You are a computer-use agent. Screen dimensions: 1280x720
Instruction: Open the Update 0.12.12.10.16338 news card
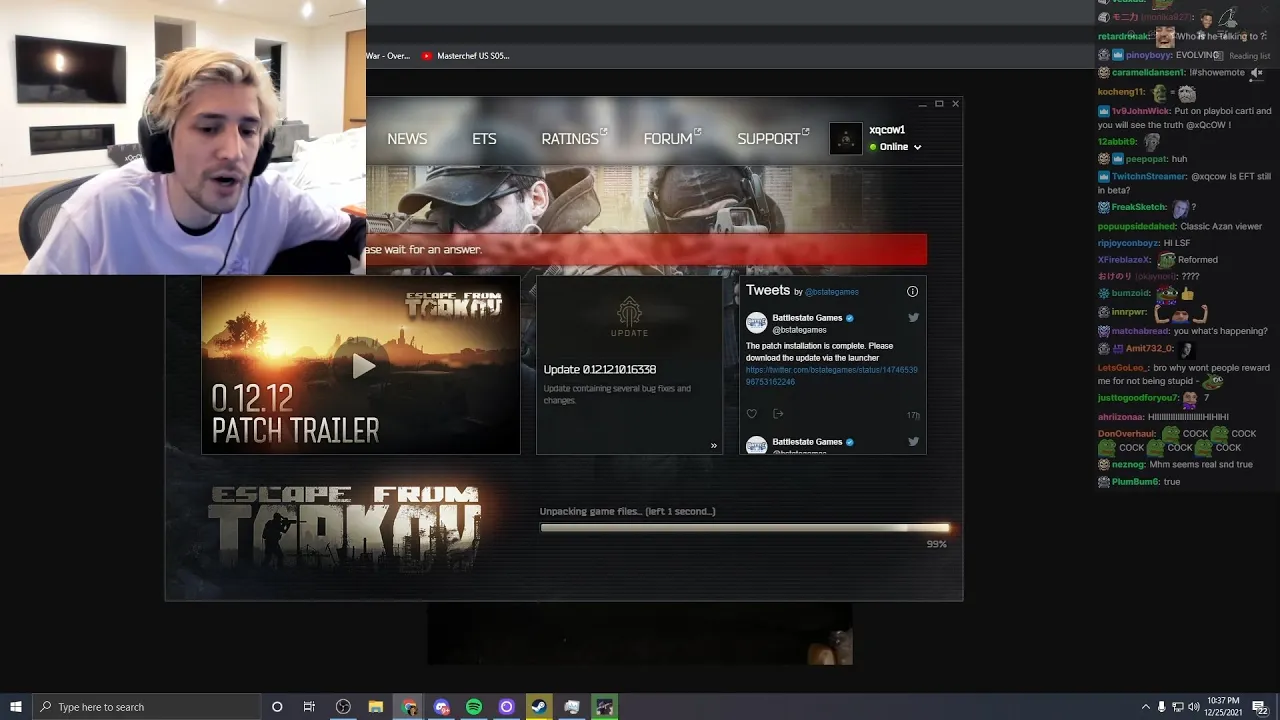click(x=629, y=365)
